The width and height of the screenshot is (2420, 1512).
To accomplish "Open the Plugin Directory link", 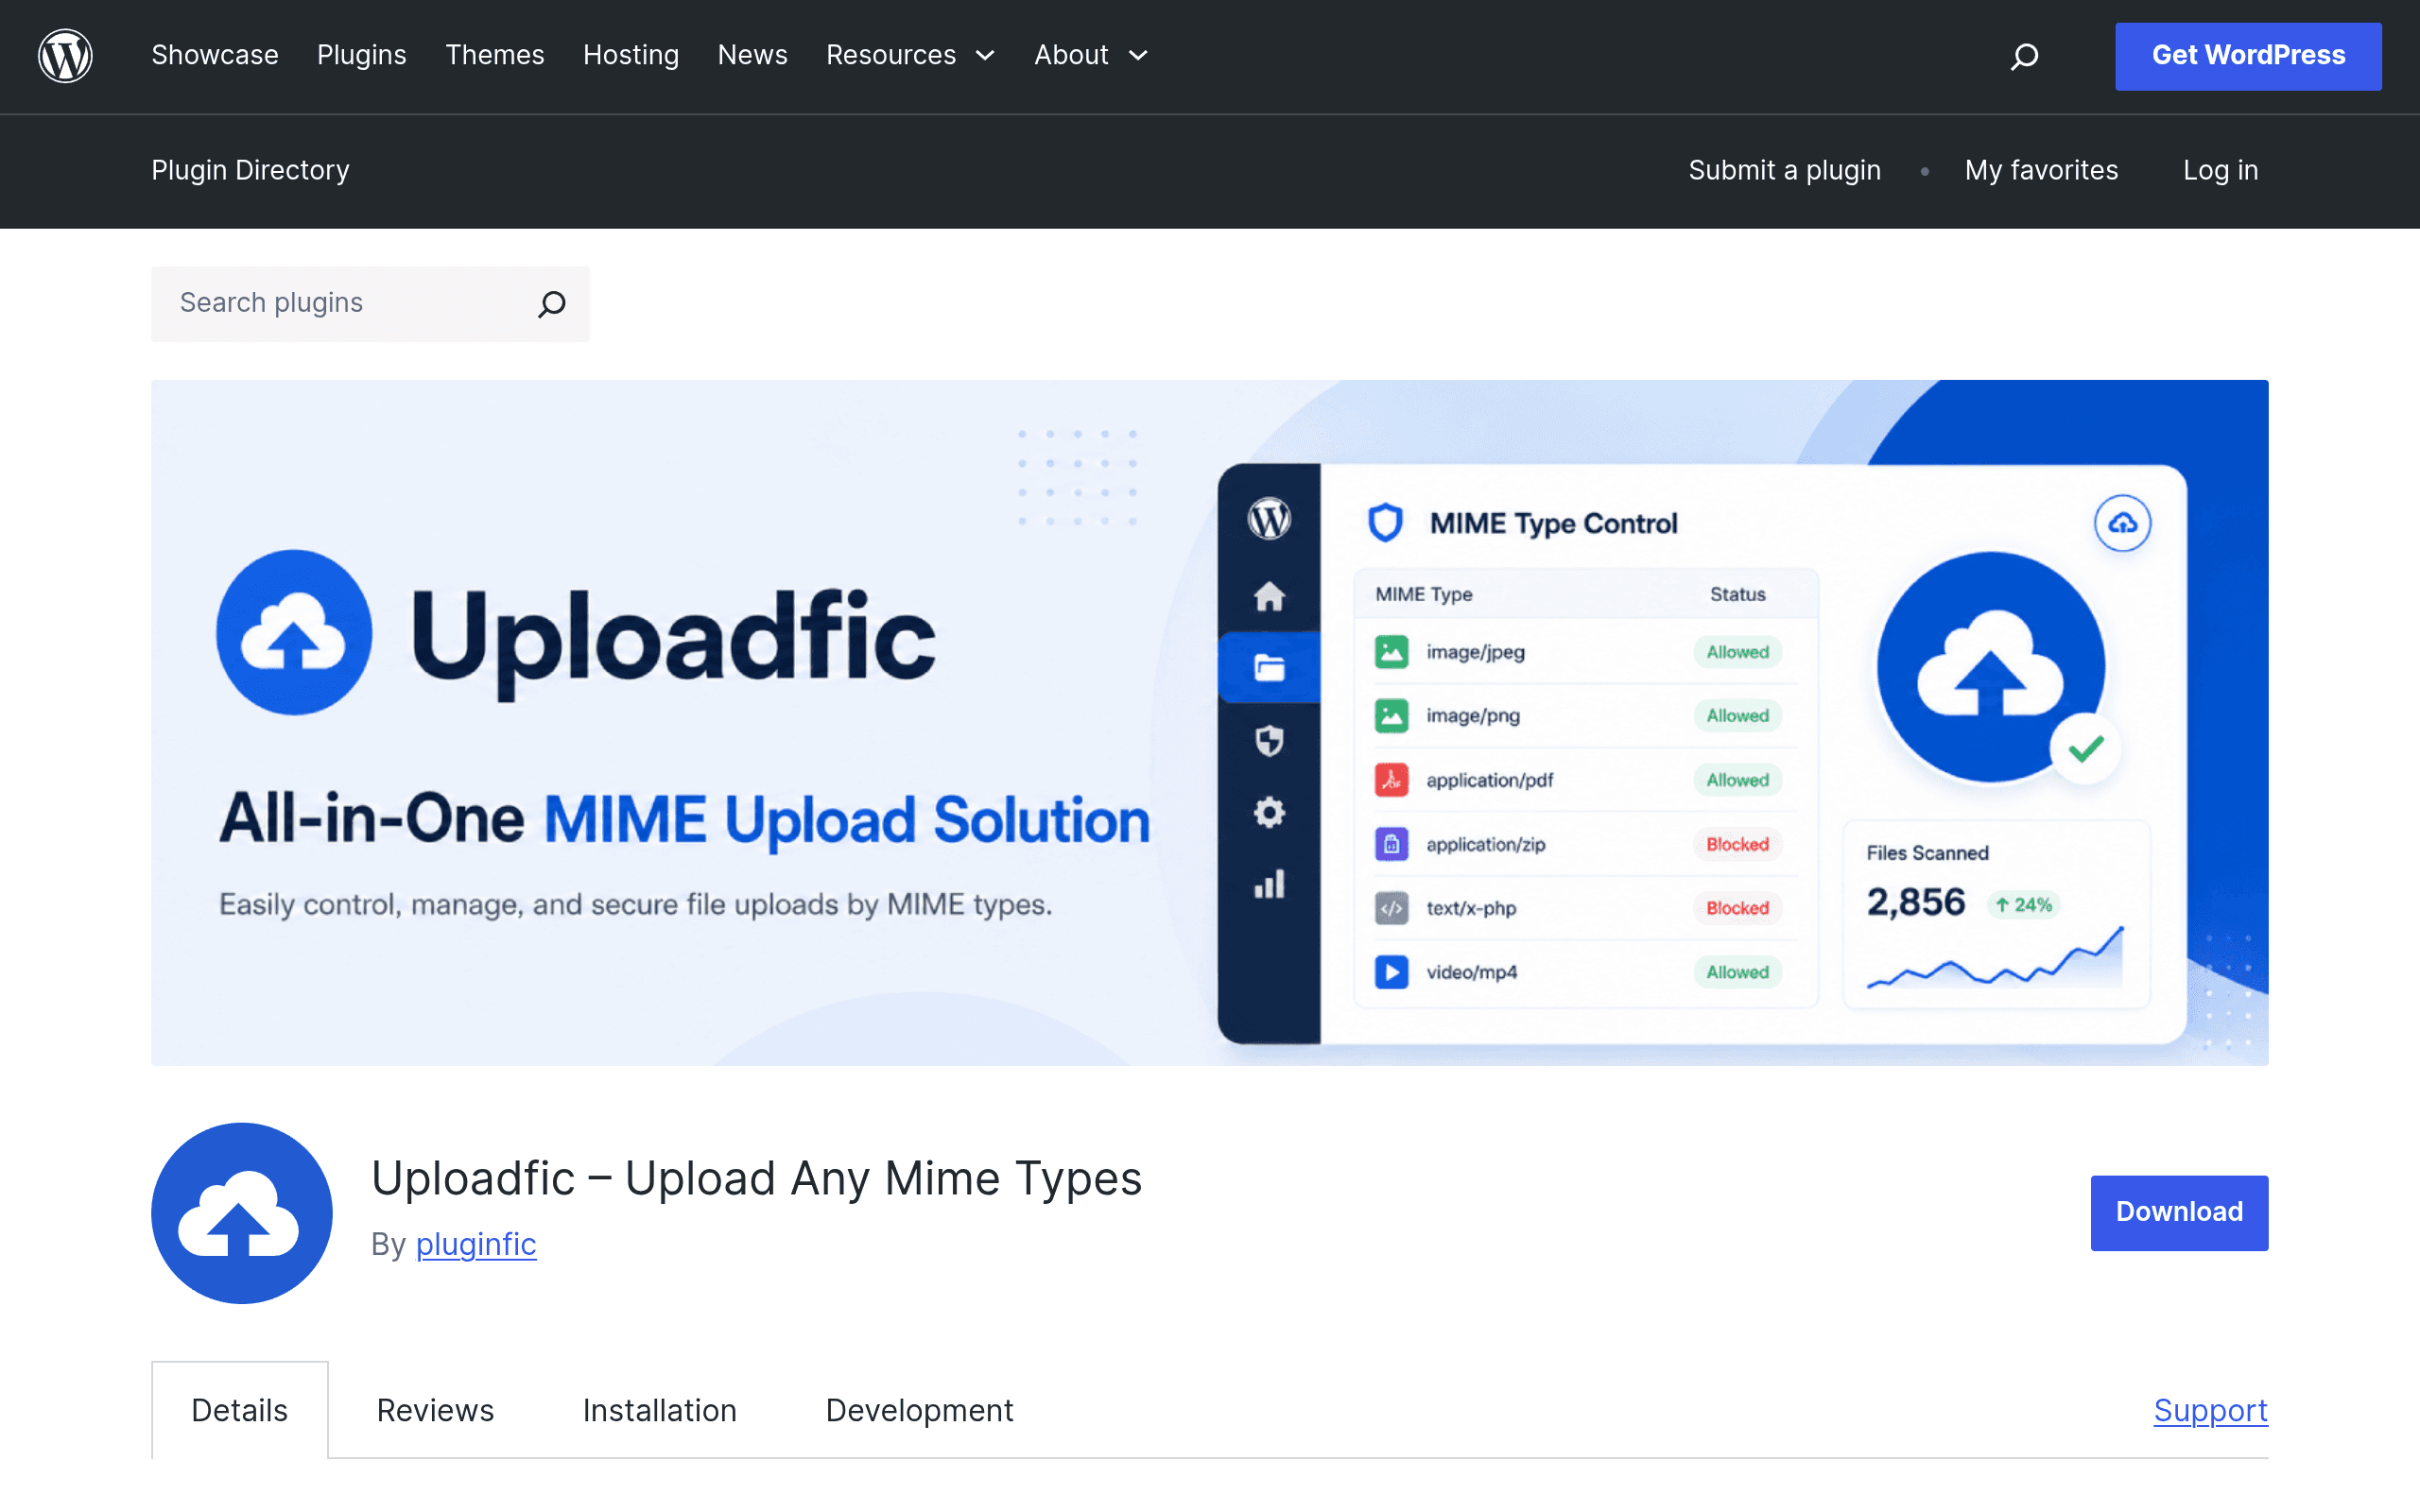I will coord(250,170).
